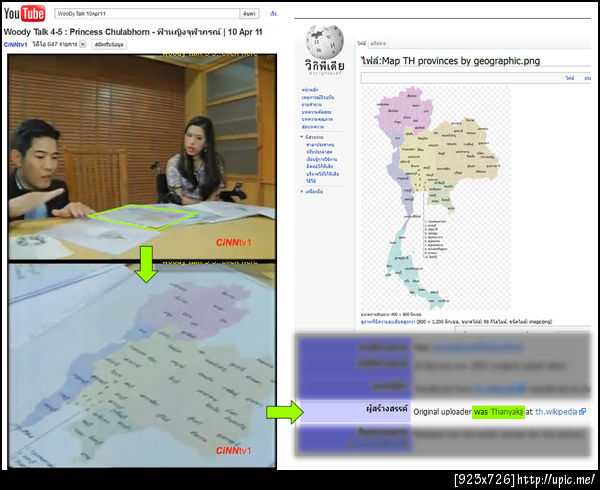
Task: Click the Map TH provinces by geographic.png heading
Action: click(450, 61)
